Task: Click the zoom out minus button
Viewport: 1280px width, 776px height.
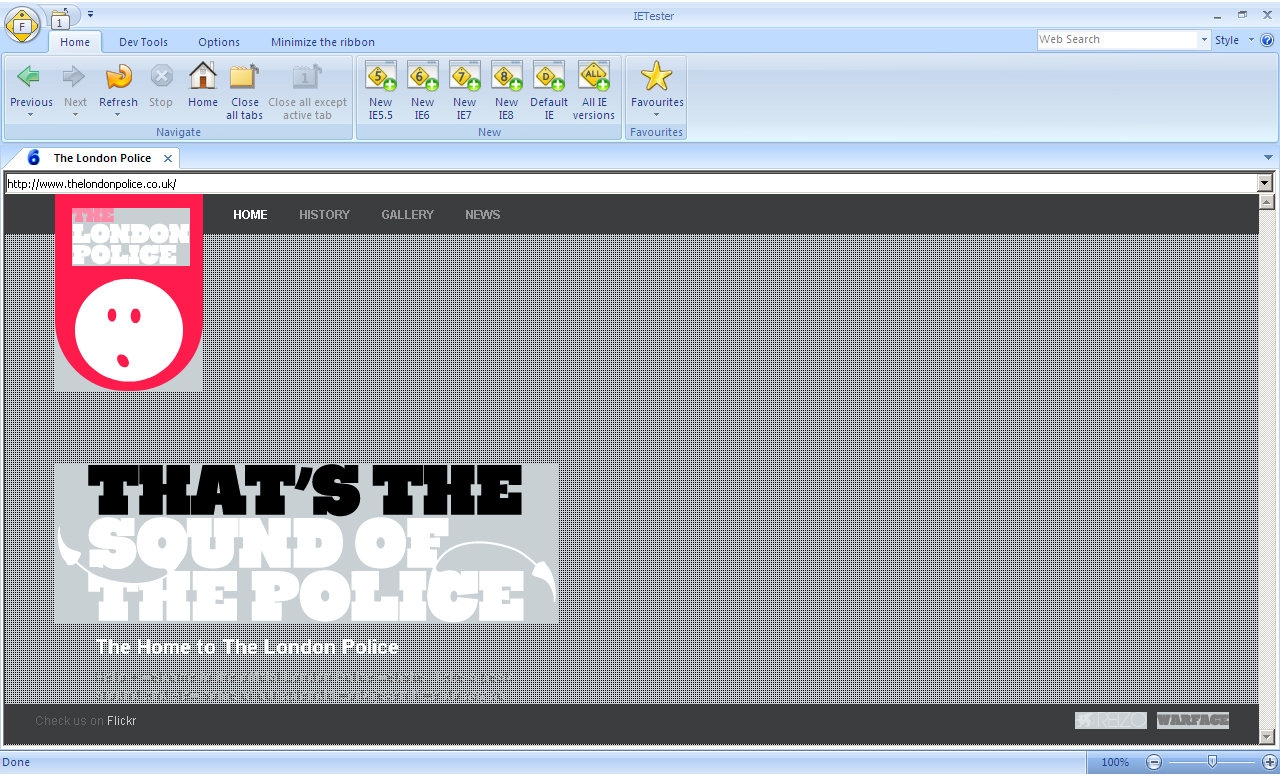Action: pos(1154,762)
